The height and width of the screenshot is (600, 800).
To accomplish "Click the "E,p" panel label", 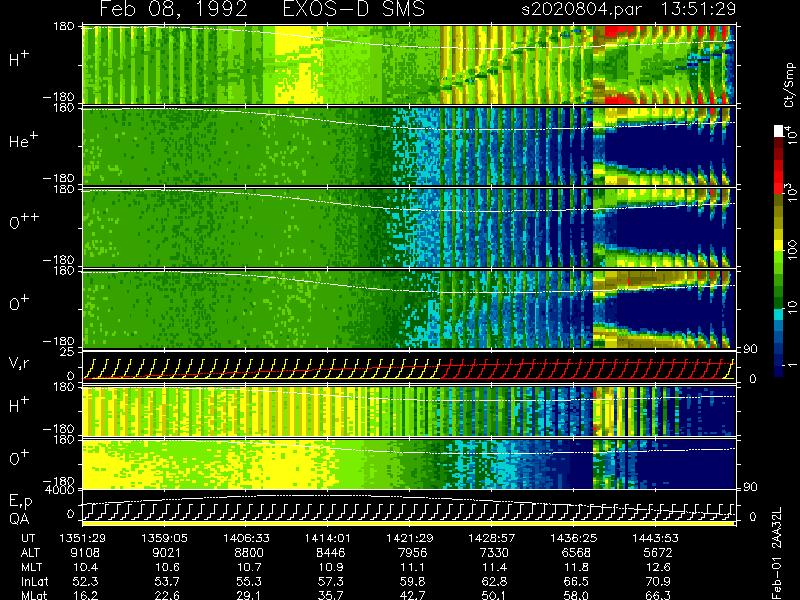I will point(20,502).
